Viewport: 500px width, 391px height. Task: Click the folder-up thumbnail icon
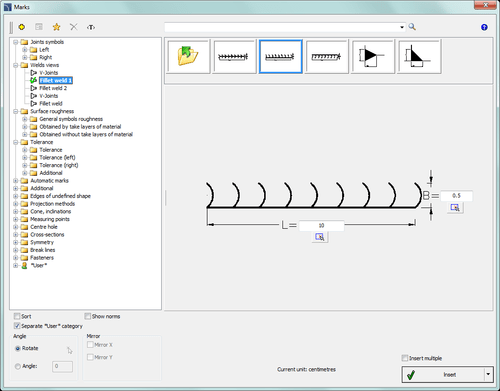[188, 56]
